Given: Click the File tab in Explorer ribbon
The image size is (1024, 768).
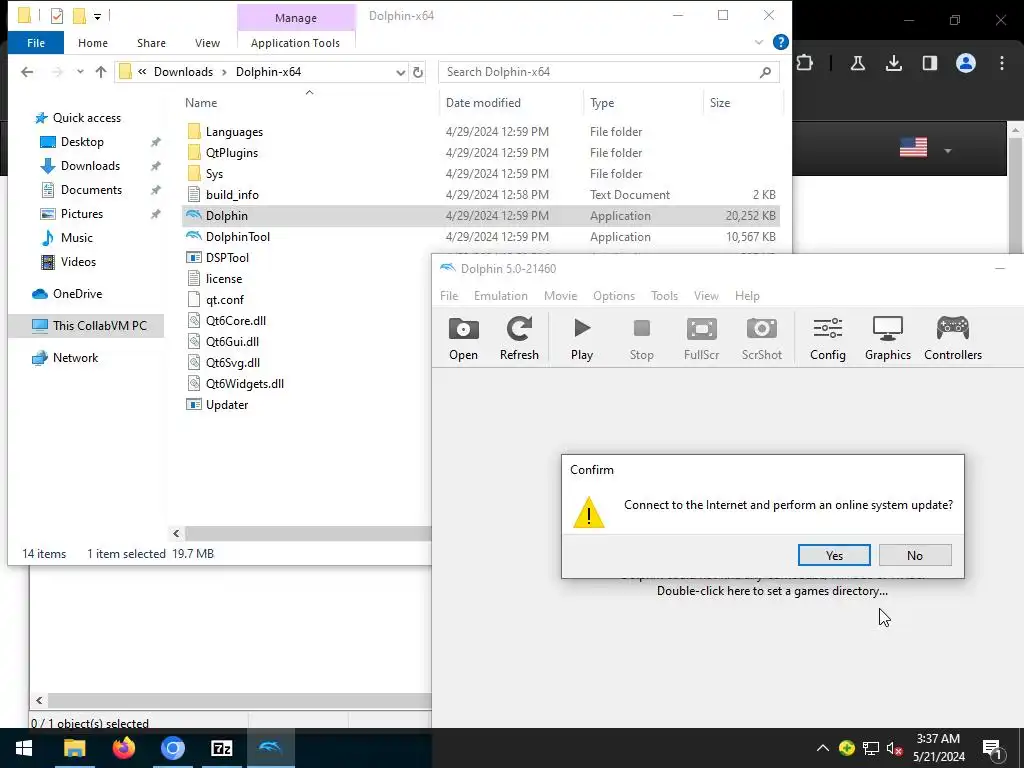Looking at the screenshot, I should click(36, 43).
